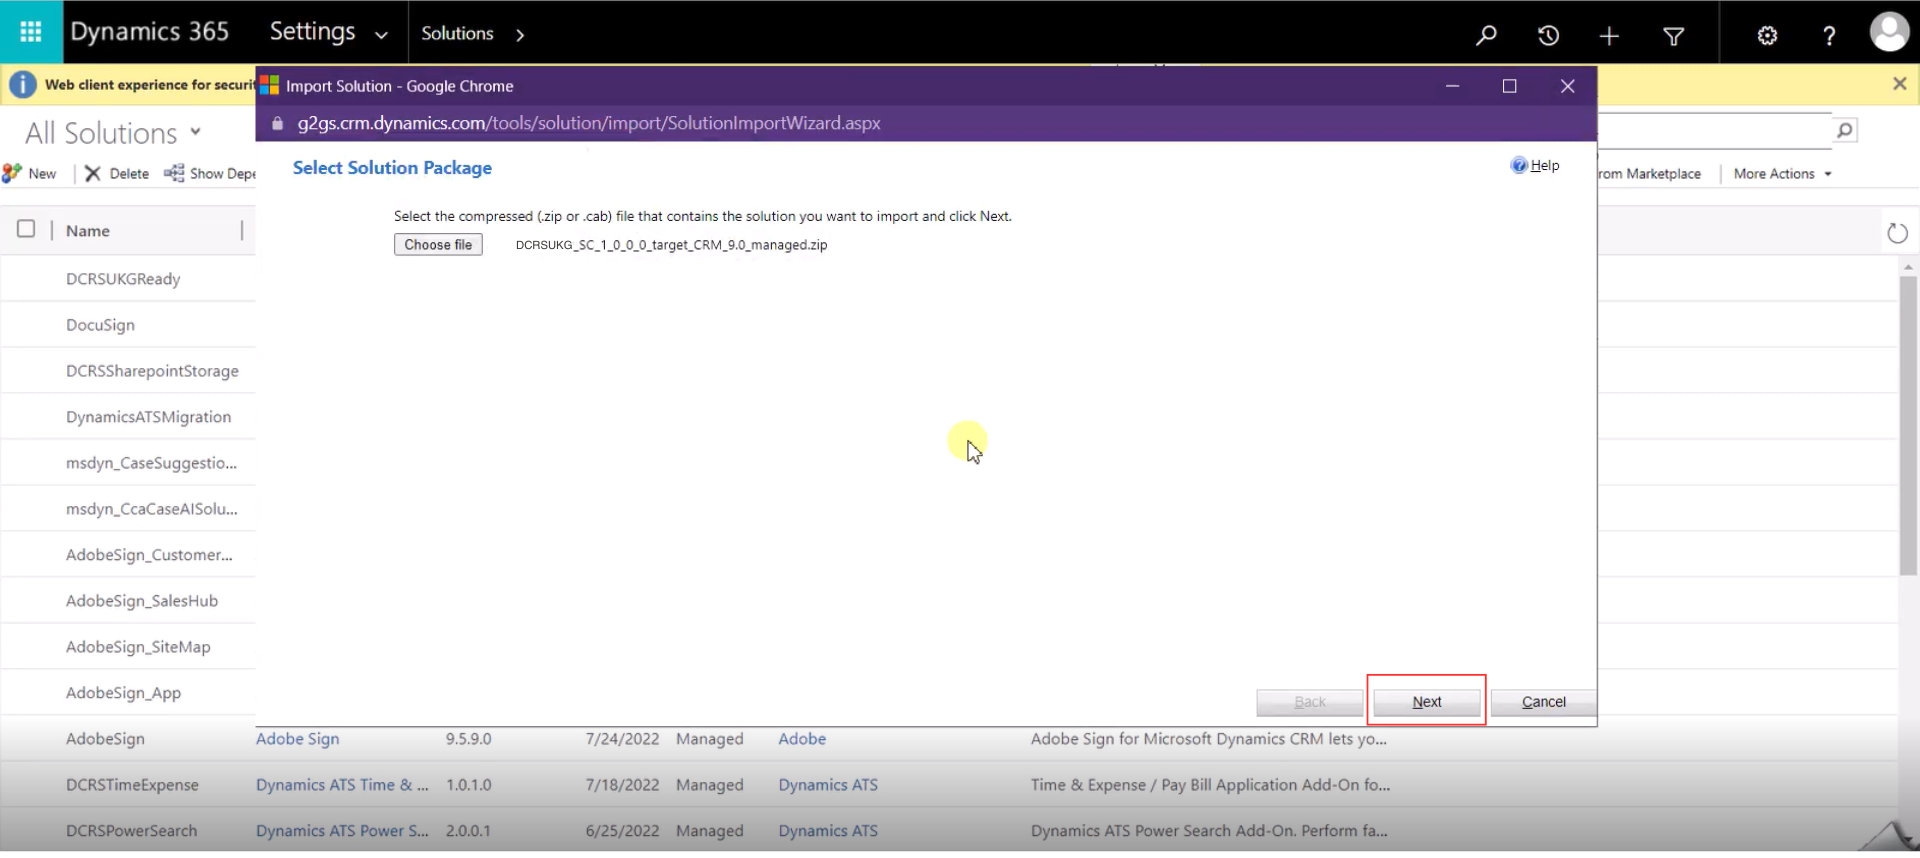Click the search magnifier in top bar
The height and width of the screenshot is (858, 1920).
point(1486,35)
